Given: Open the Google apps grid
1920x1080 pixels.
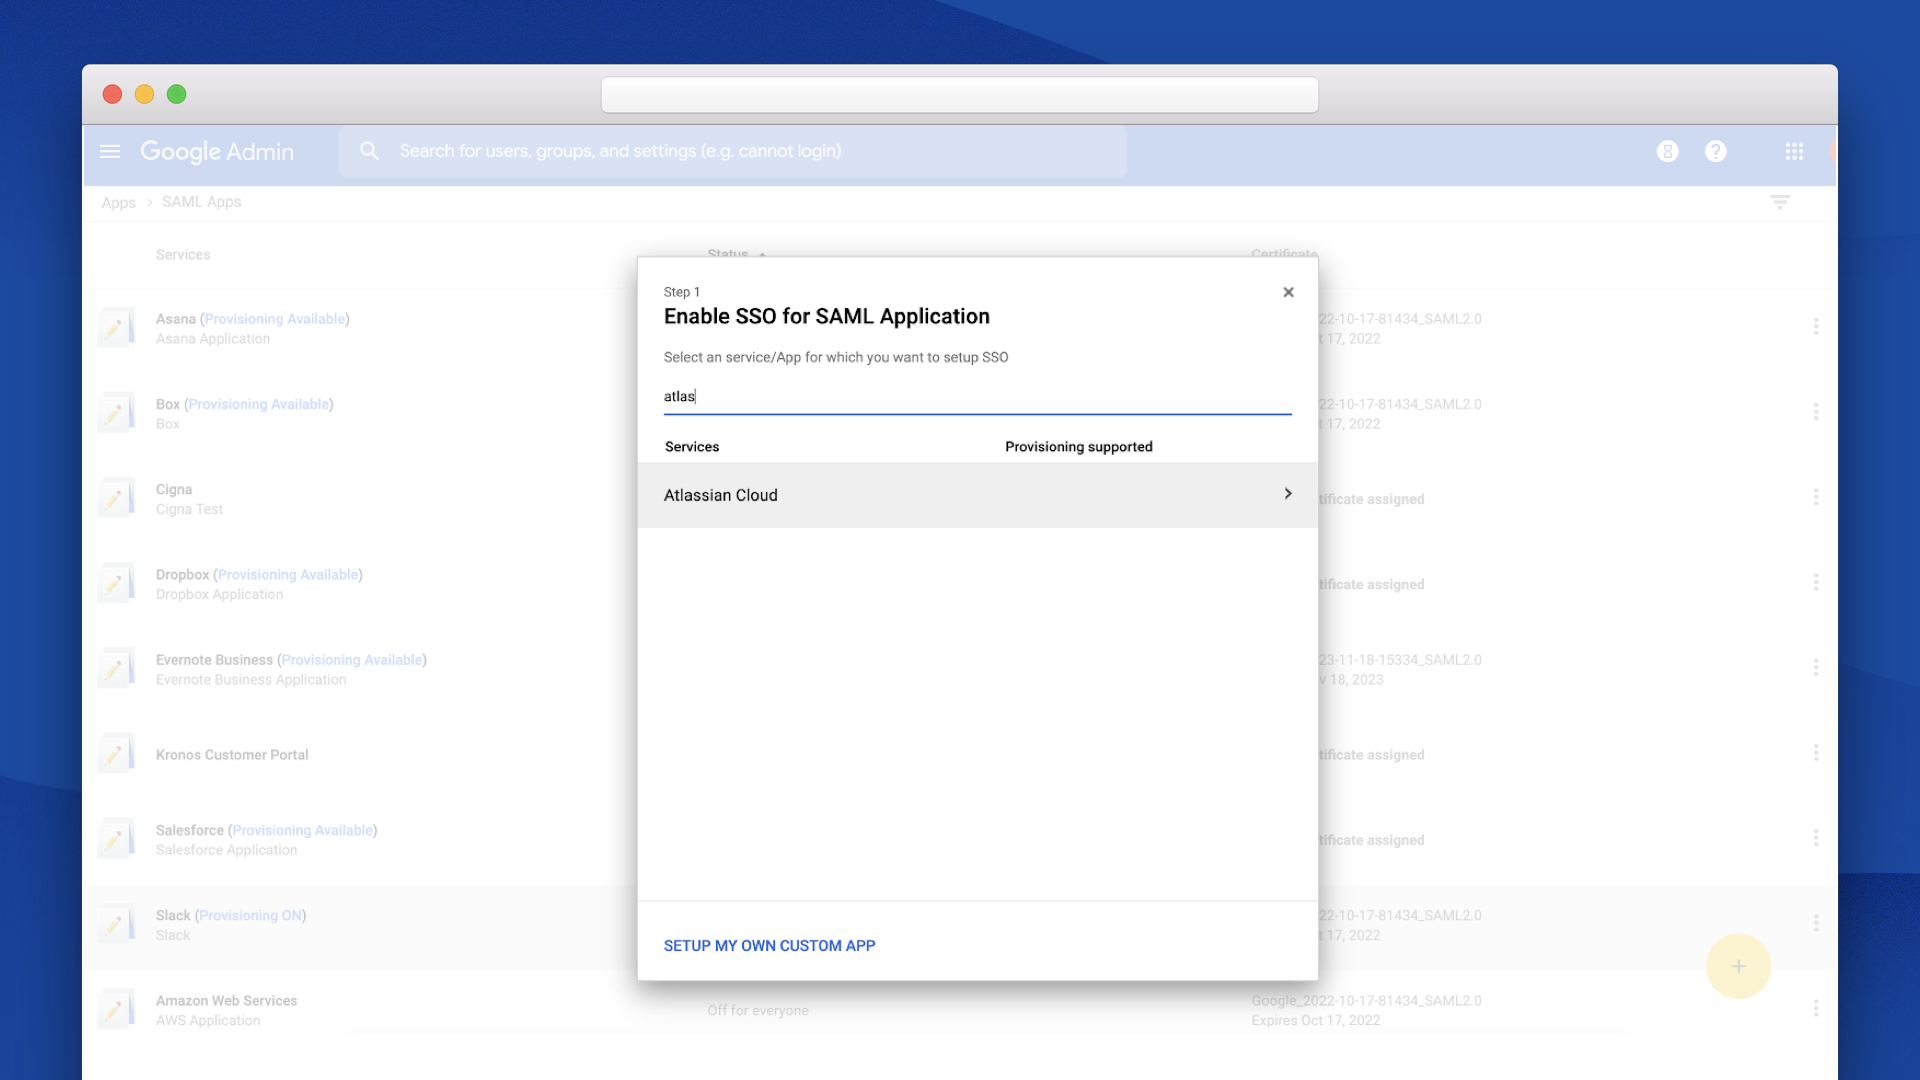Looking at the screenshot, I should point(1794,151).
